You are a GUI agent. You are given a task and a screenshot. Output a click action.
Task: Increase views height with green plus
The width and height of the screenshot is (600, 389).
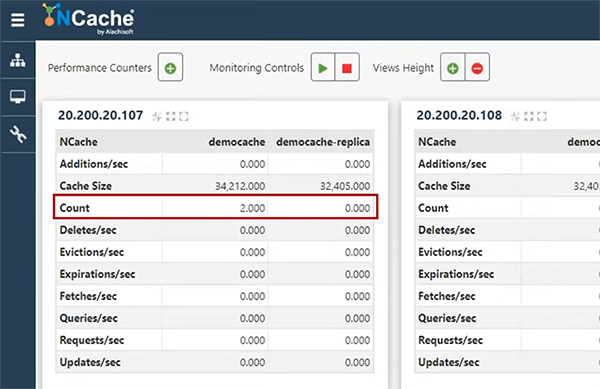coord(453,68)
